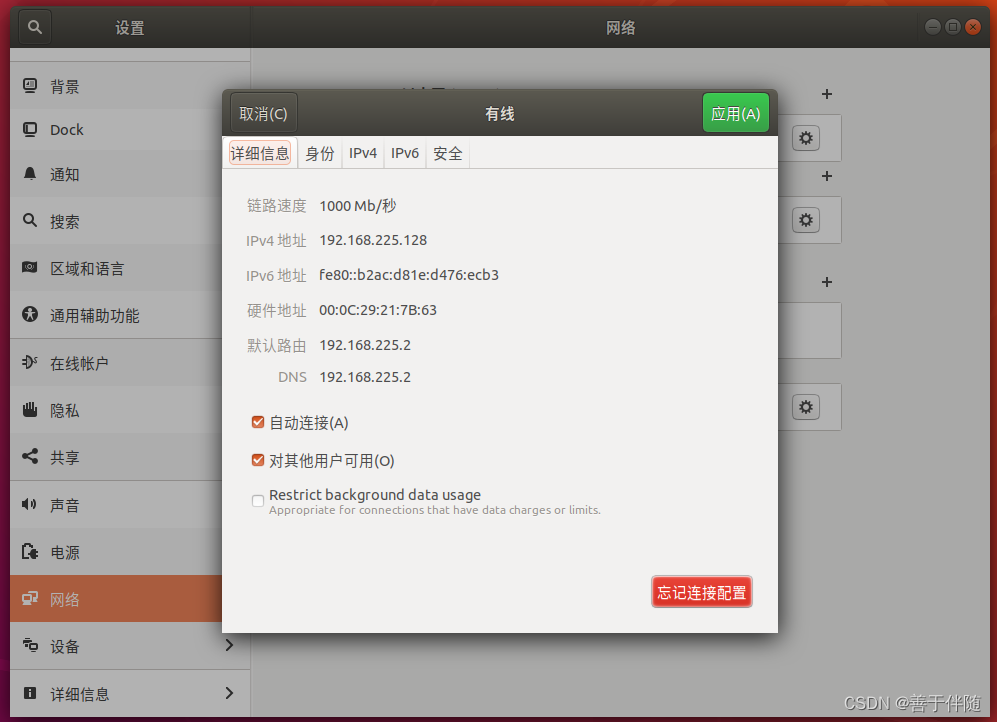997x722 pixels.
Task: Expand the sidebar 详细信息 chevron arrow
Action: (x=230, y=693)
